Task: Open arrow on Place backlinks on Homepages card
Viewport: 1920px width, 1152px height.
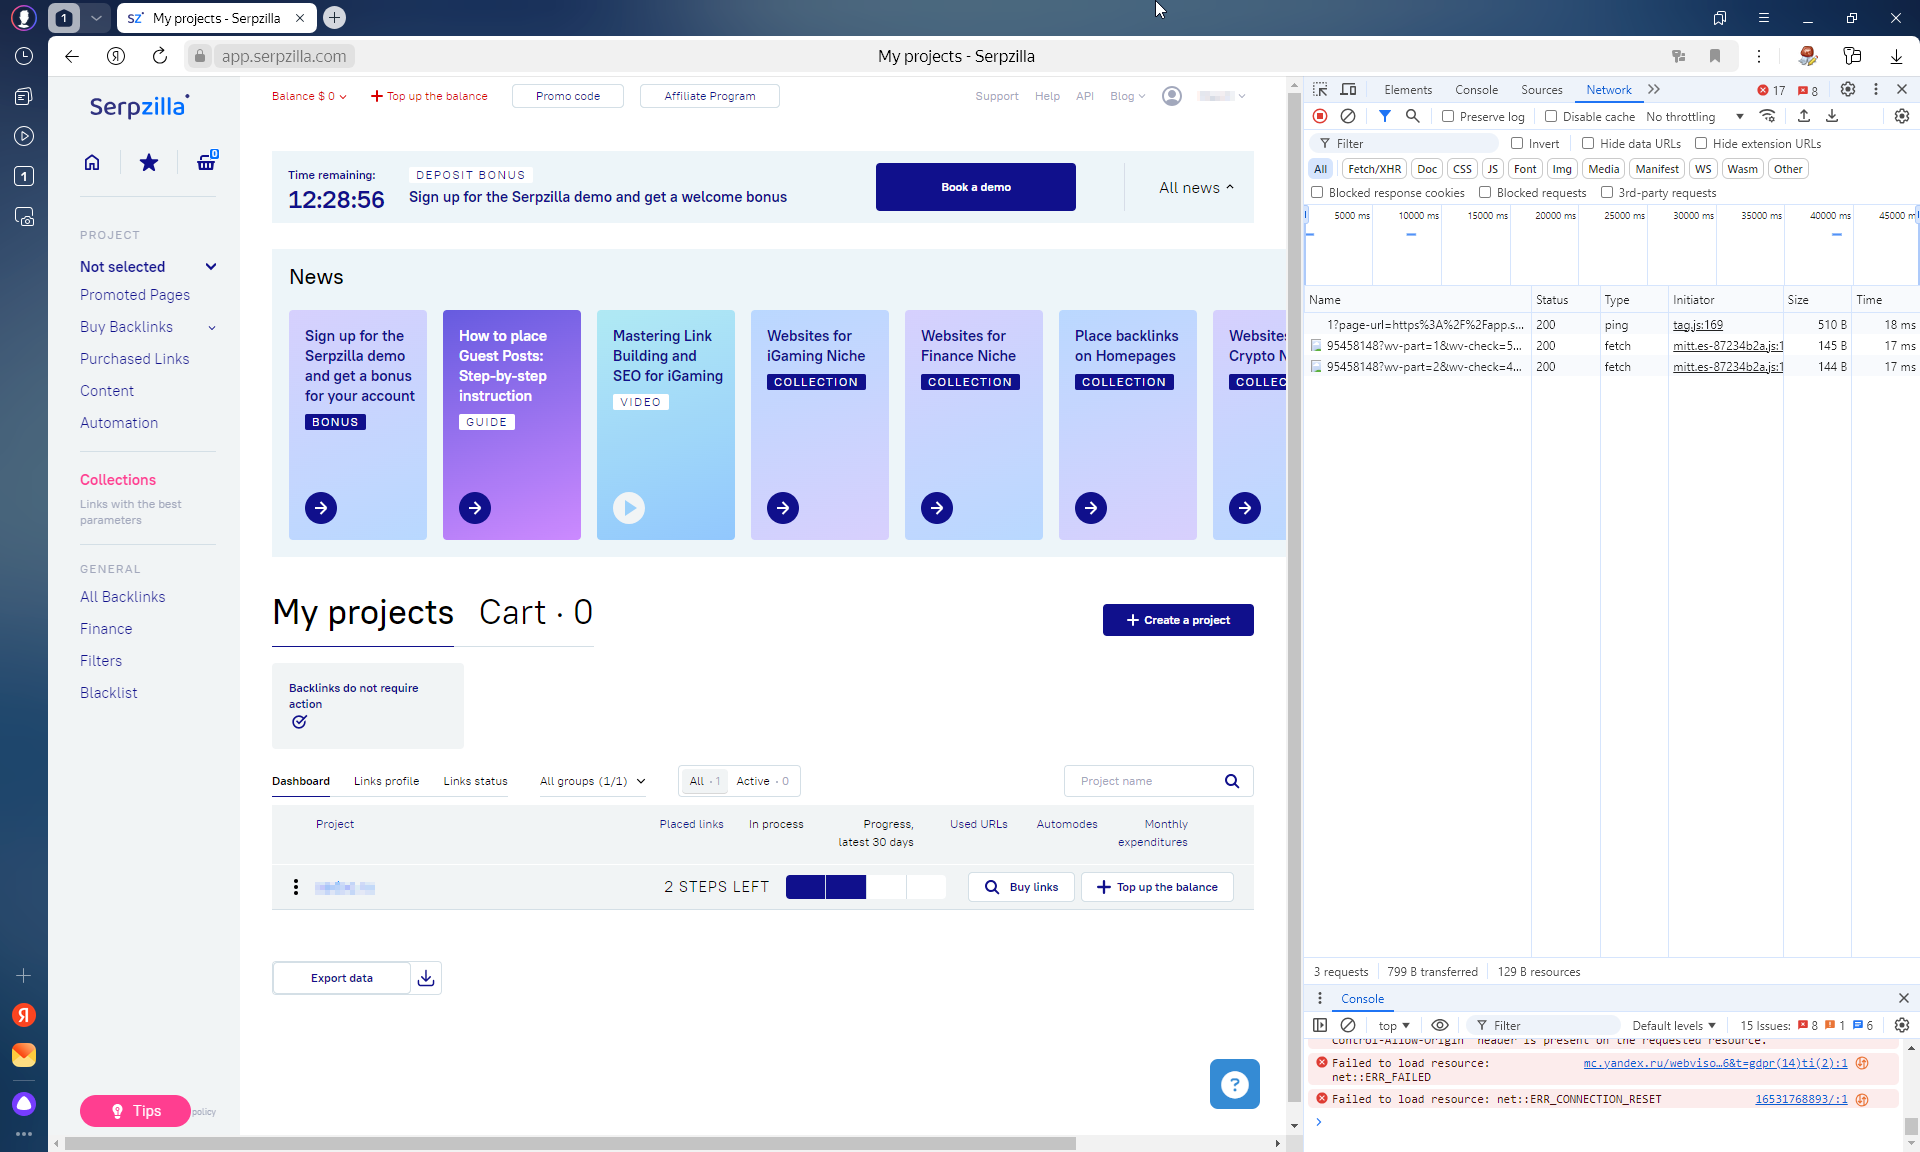Action: 1091,508
